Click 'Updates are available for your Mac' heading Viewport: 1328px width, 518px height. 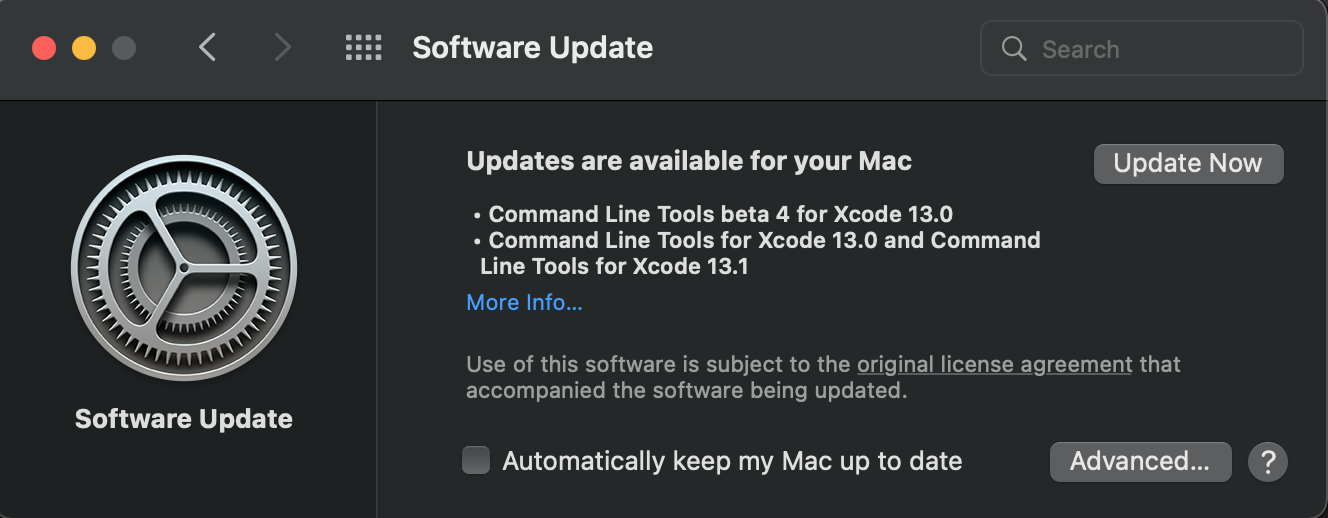click(689, 161)
